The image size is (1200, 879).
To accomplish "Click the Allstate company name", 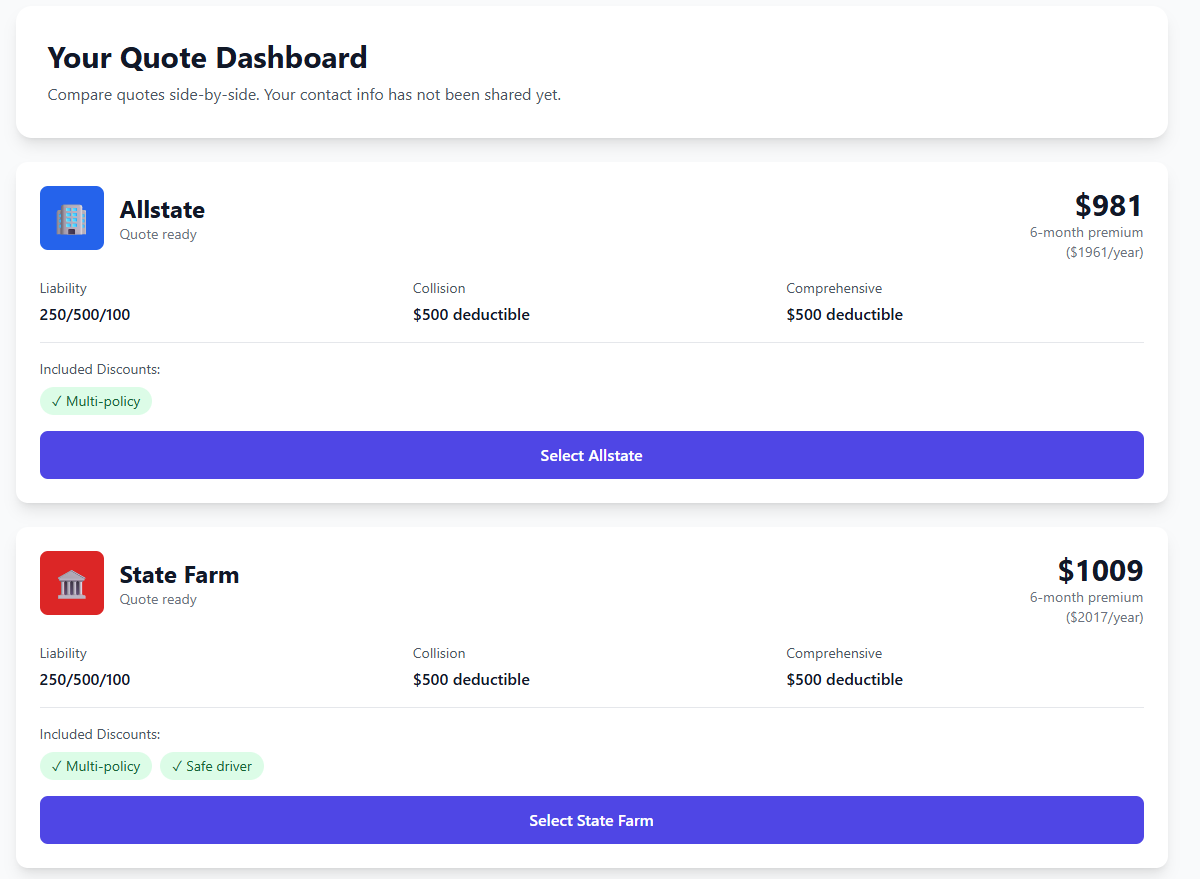I will click(162, 210).
